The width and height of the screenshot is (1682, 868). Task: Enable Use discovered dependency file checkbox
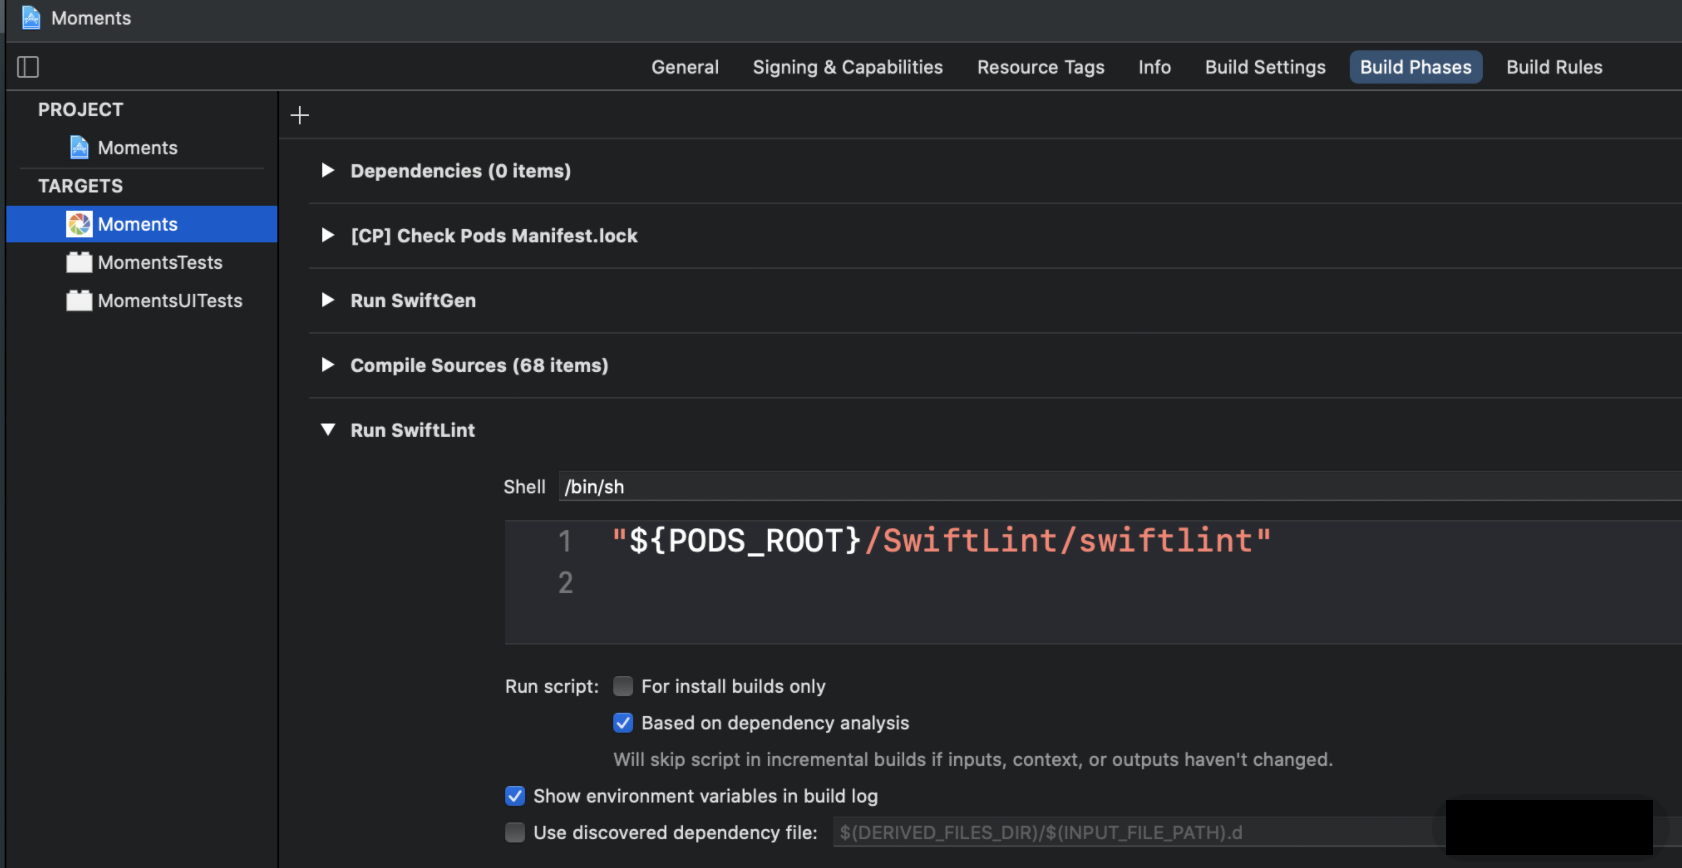pyautogui.click(x=515, y=833)
